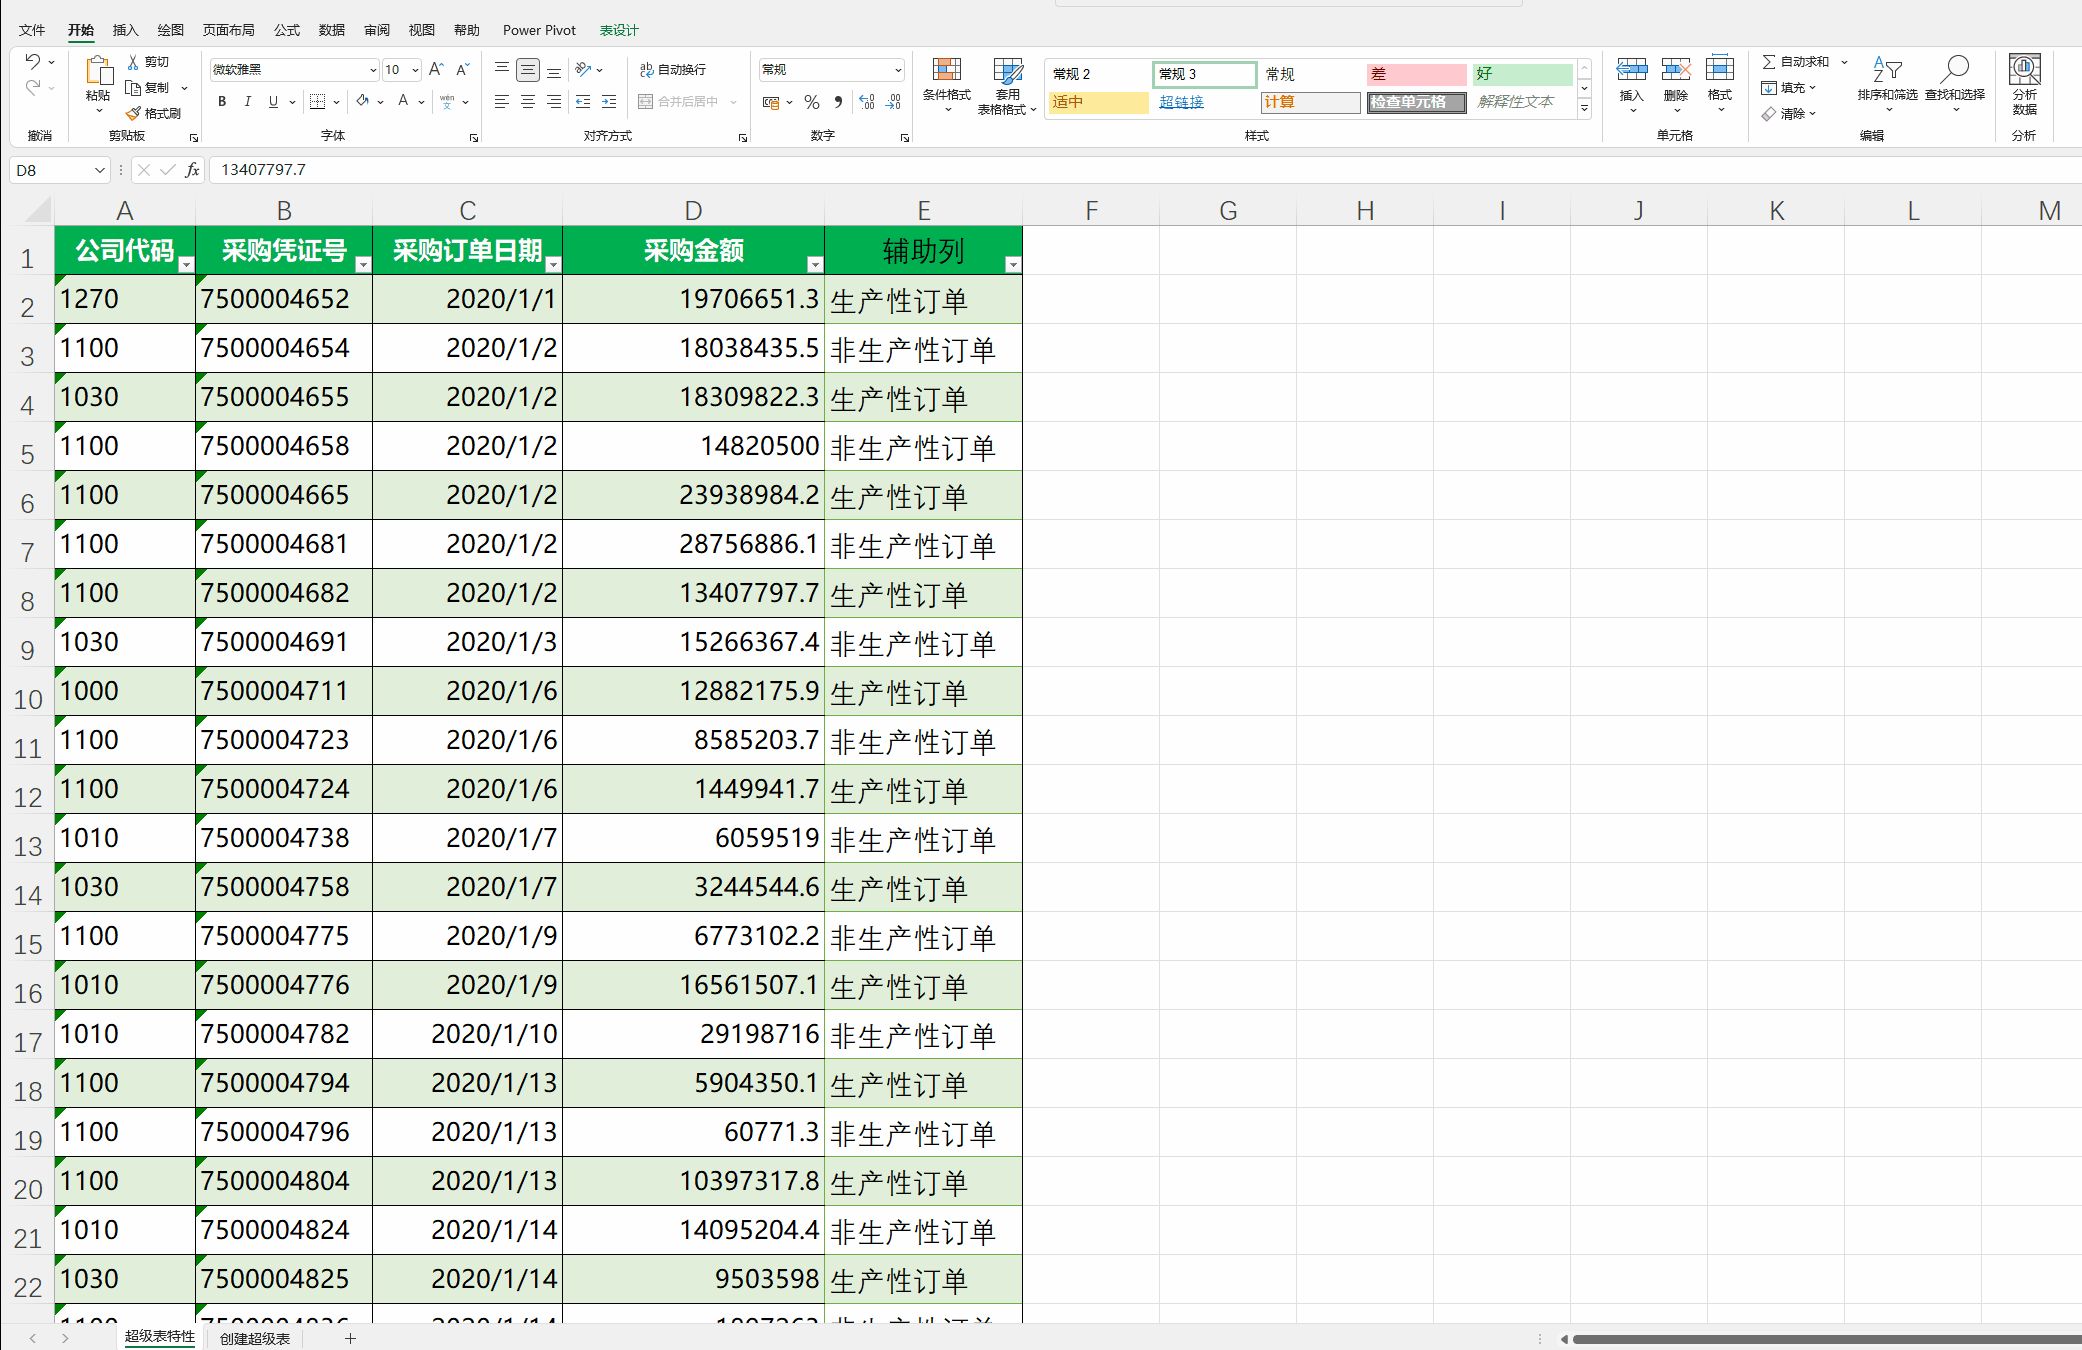Expand the font name box 微软雅黑
This screenshot has width=2082, height=1350.
(x=373, y=69)
